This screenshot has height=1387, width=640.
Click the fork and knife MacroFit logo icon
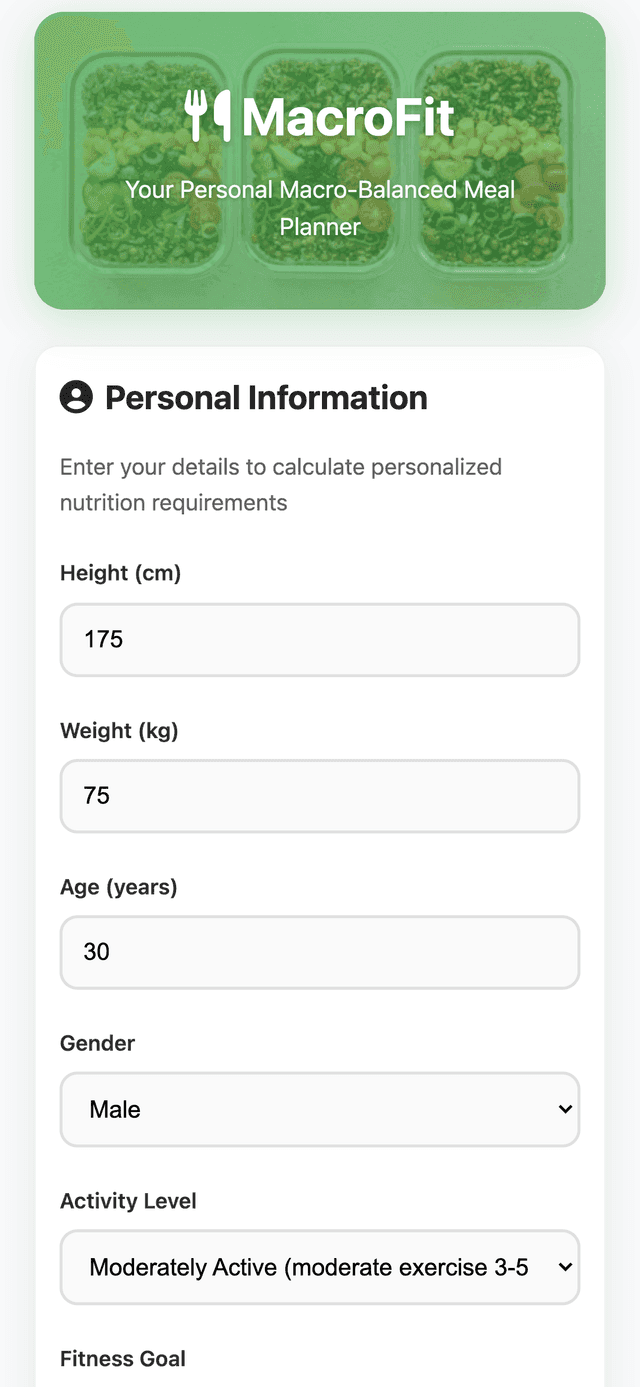pyautogui.click(x=208, y=115)
